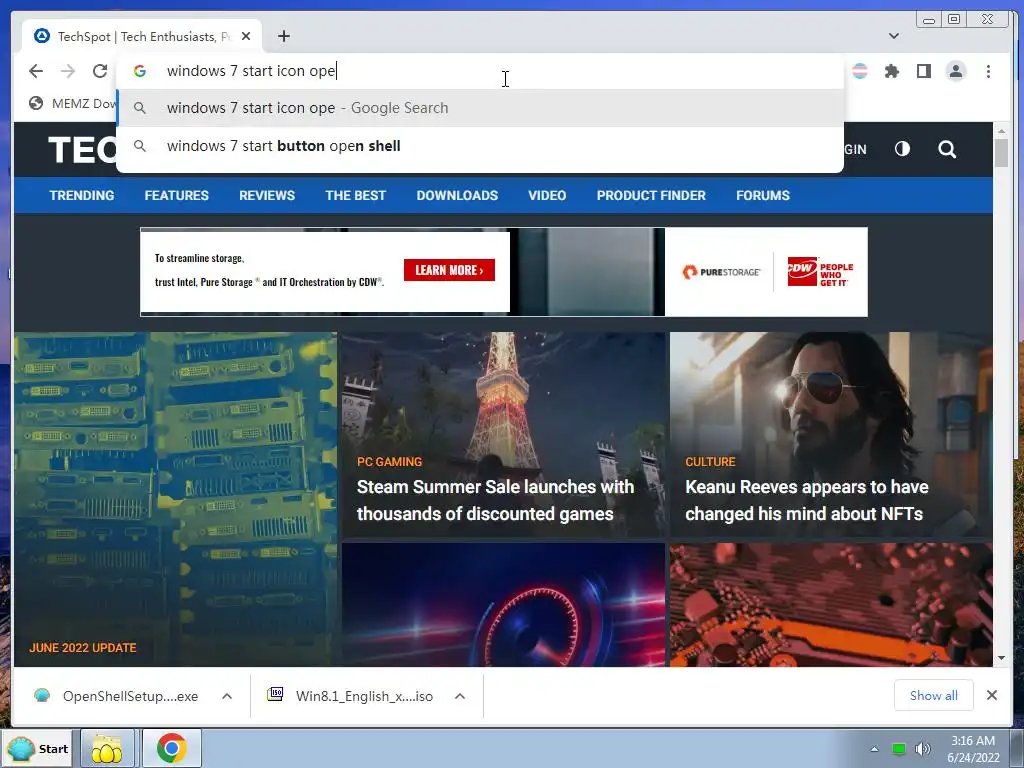Open the FEATURES section
Image resolution: width=1024 pixels, height=768 pixels.
point(176,195)
